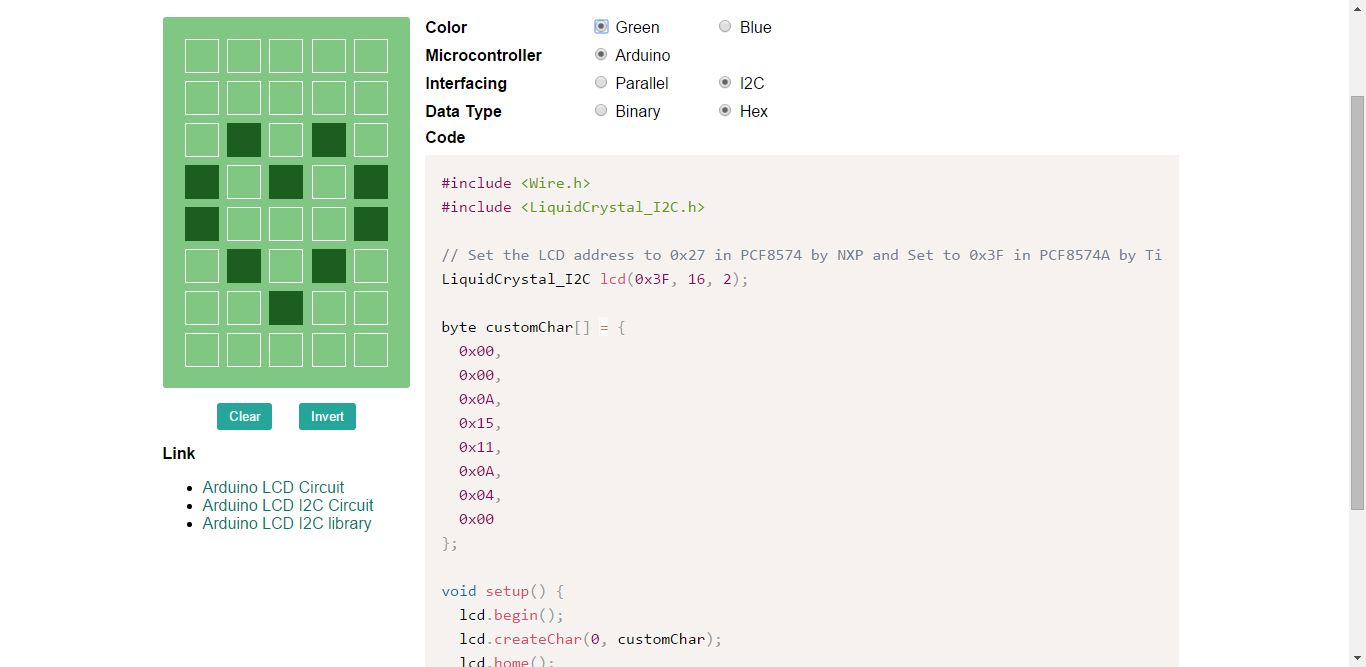
Task: Turn off the dark pixel in row 4, column 3
Action: pos(286,182)
